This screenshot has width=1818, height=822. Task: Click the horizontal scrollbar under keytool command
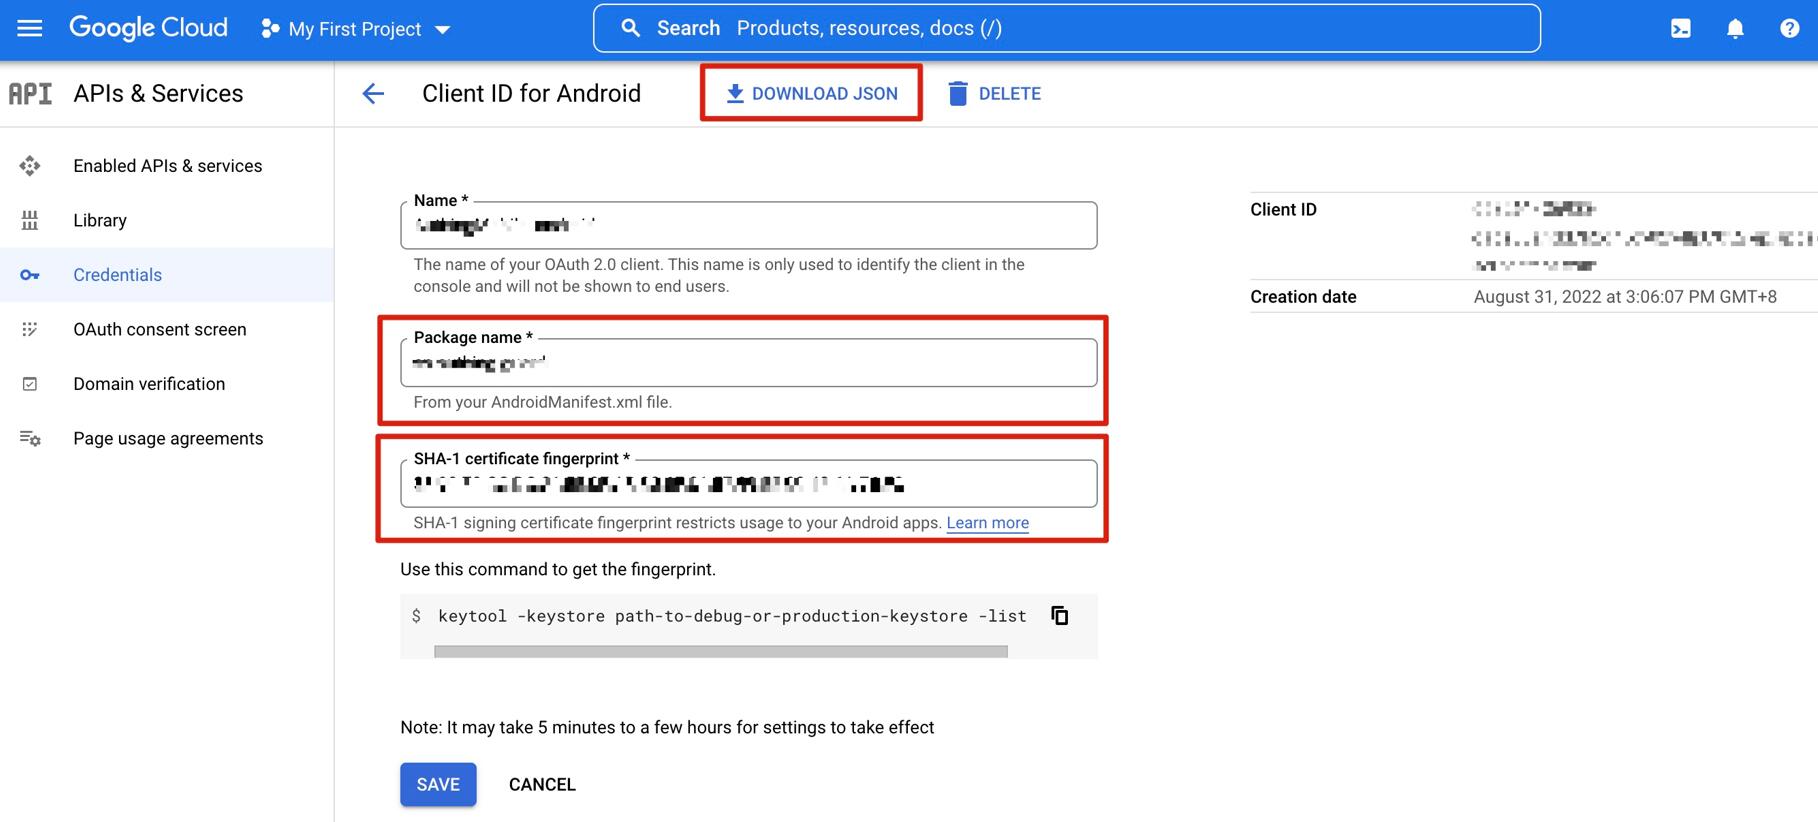click(720, 652)
